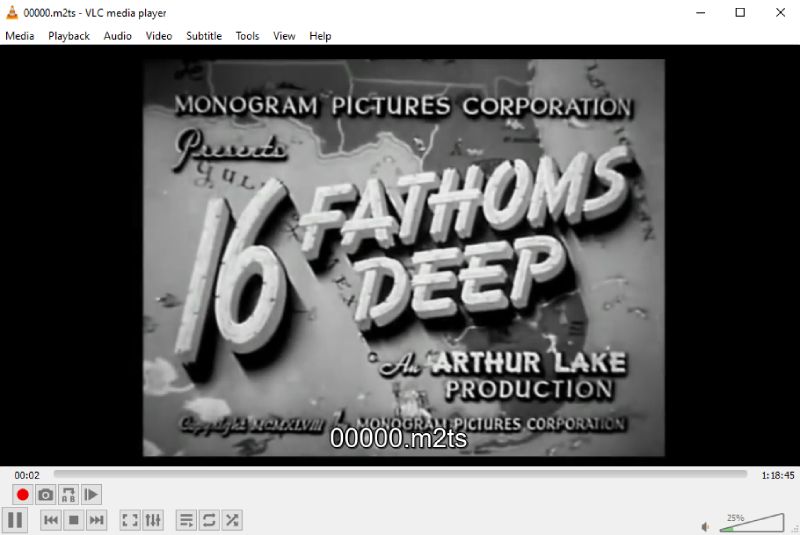Screen dimensions: 800x535
Task: Mute audio using speaker icon
Action: coord(706,526)
